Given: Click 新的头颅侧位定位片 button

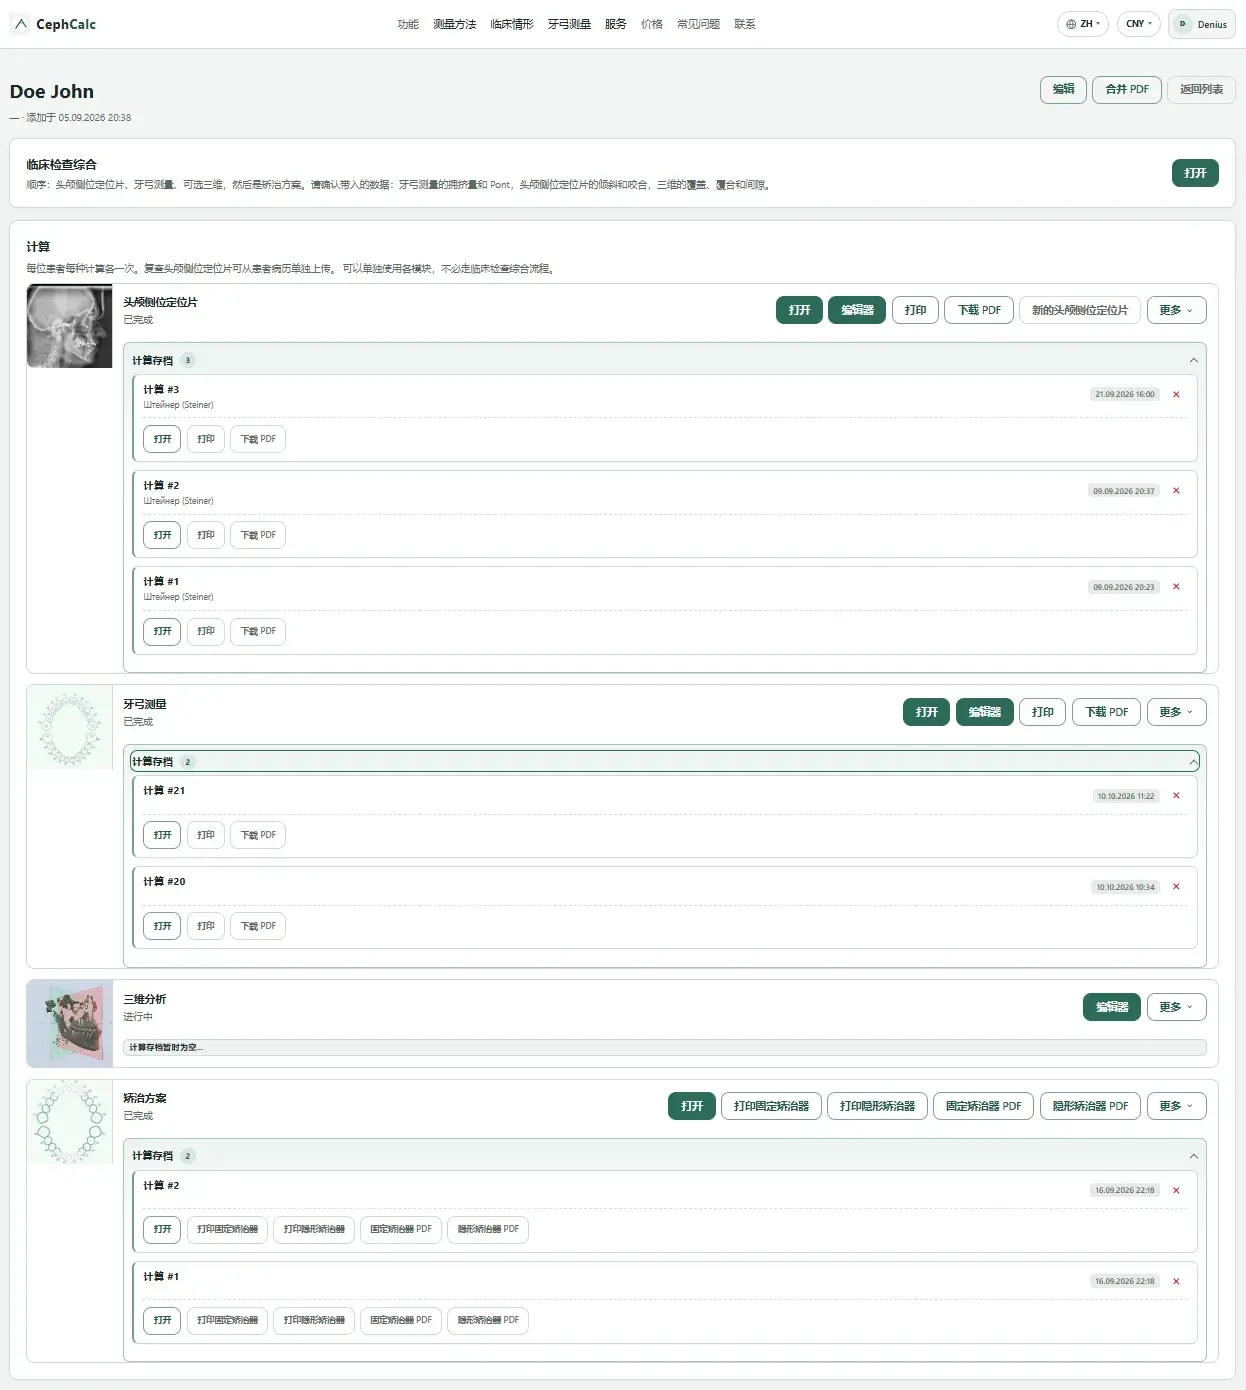Looking at the screenshot, I should coord(1080,310).
